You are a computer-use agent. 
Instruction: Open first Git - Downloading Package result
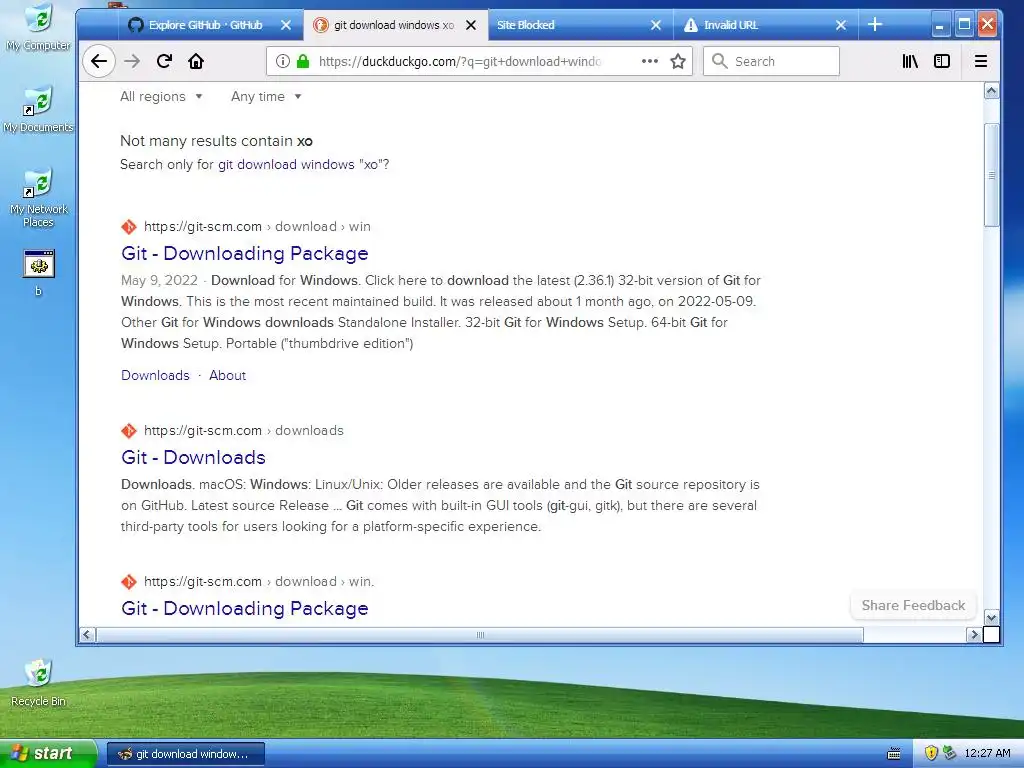tap(245, 253)
